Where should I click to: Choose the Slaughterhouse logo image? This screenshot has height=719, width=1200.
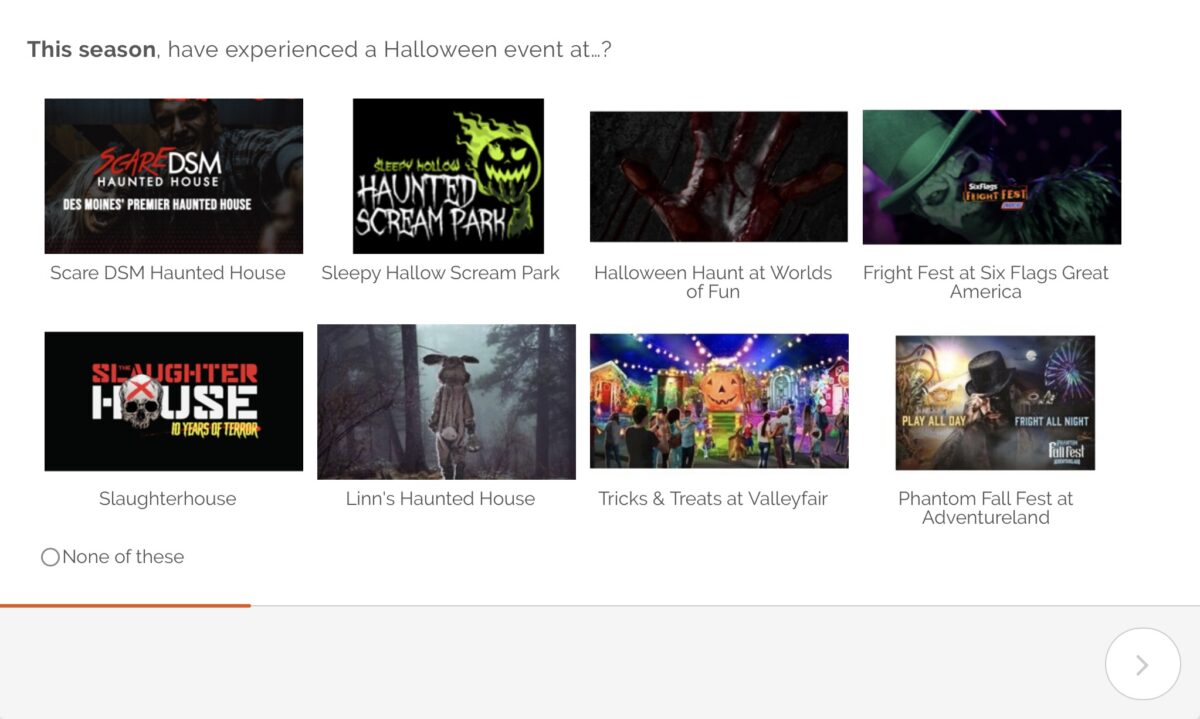[x=174, y=401]
